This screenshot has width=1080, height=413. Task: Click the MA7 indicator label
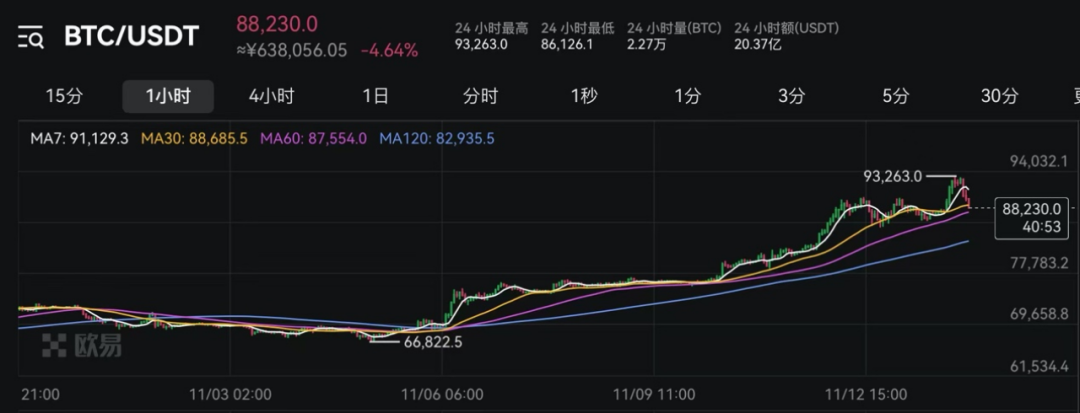(x=79, y=138)
